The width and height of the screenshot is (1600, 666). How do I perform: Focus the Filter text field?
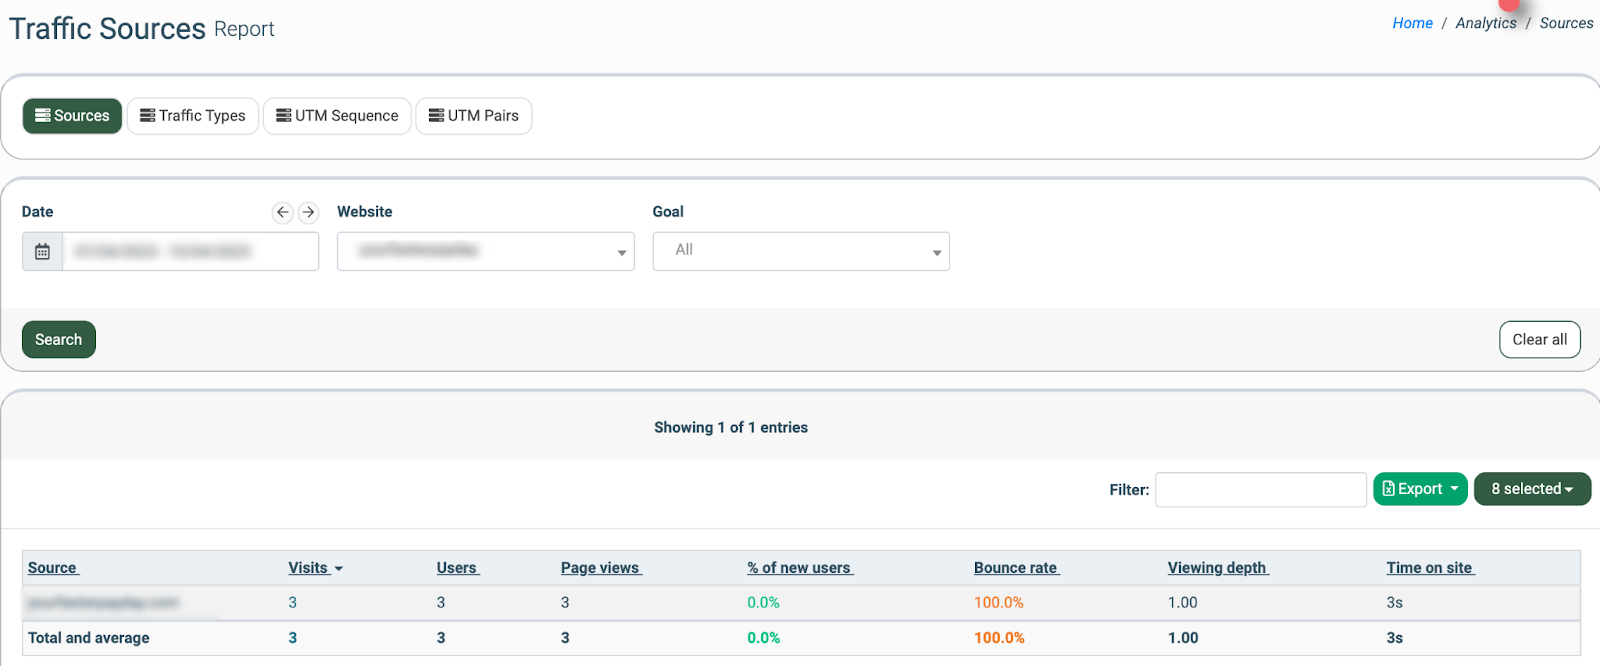(x=1260, y=490)
